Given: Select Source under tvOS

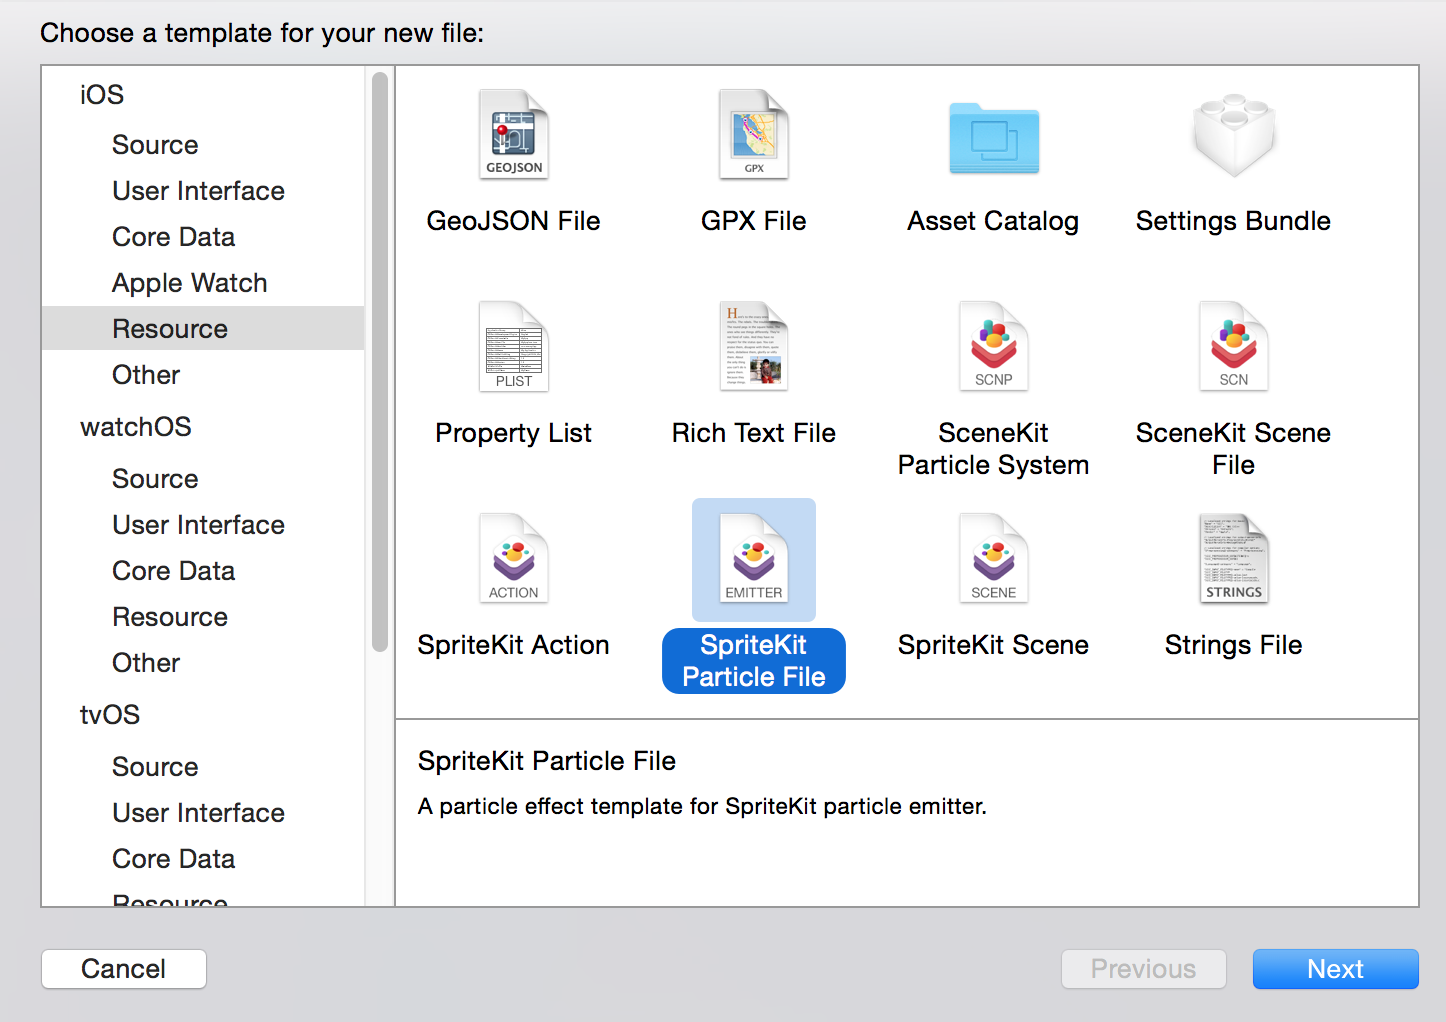Looking at the screenshot, I should (x=155, y=767).
